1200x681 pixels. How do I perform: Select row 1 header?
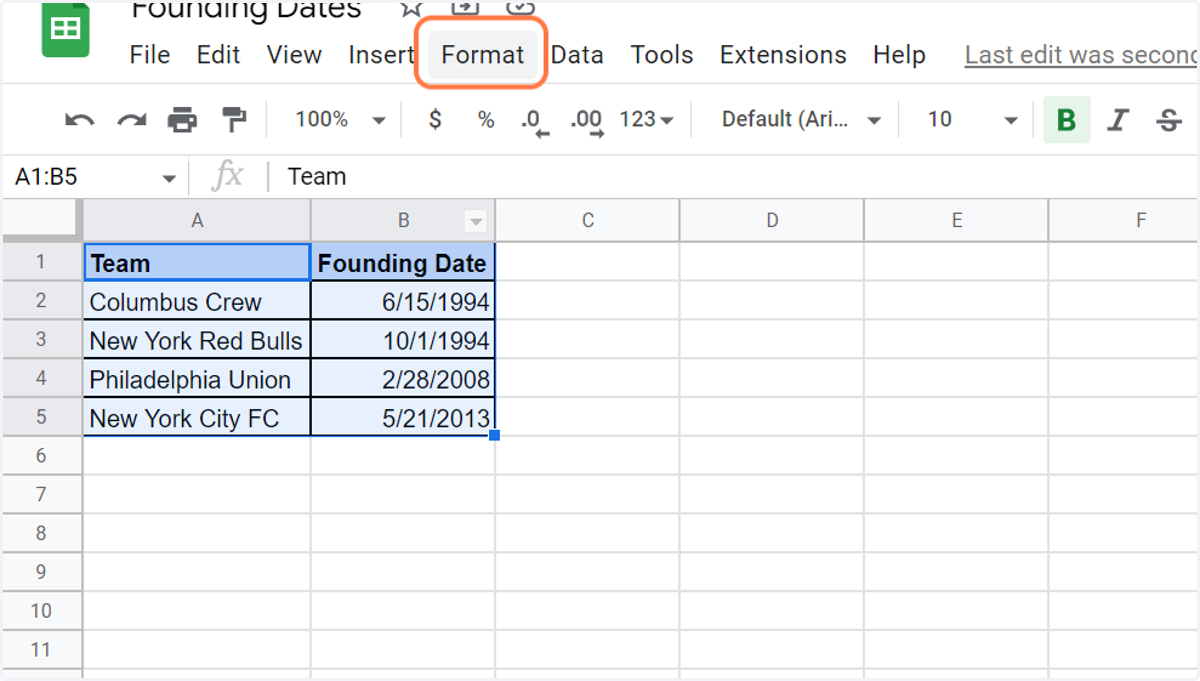41,262
